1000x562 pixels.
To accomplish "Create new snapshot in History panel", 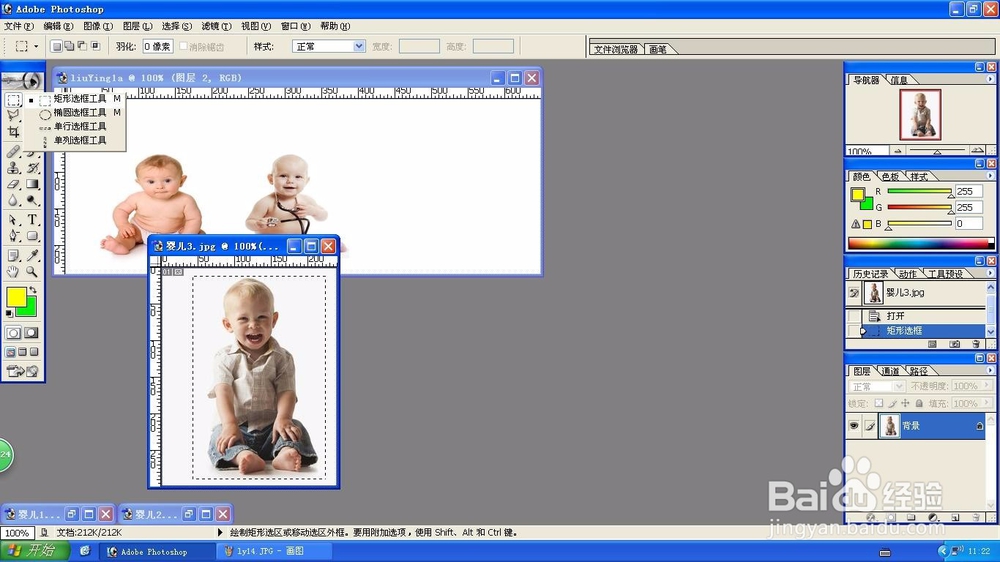I will 954,344.
